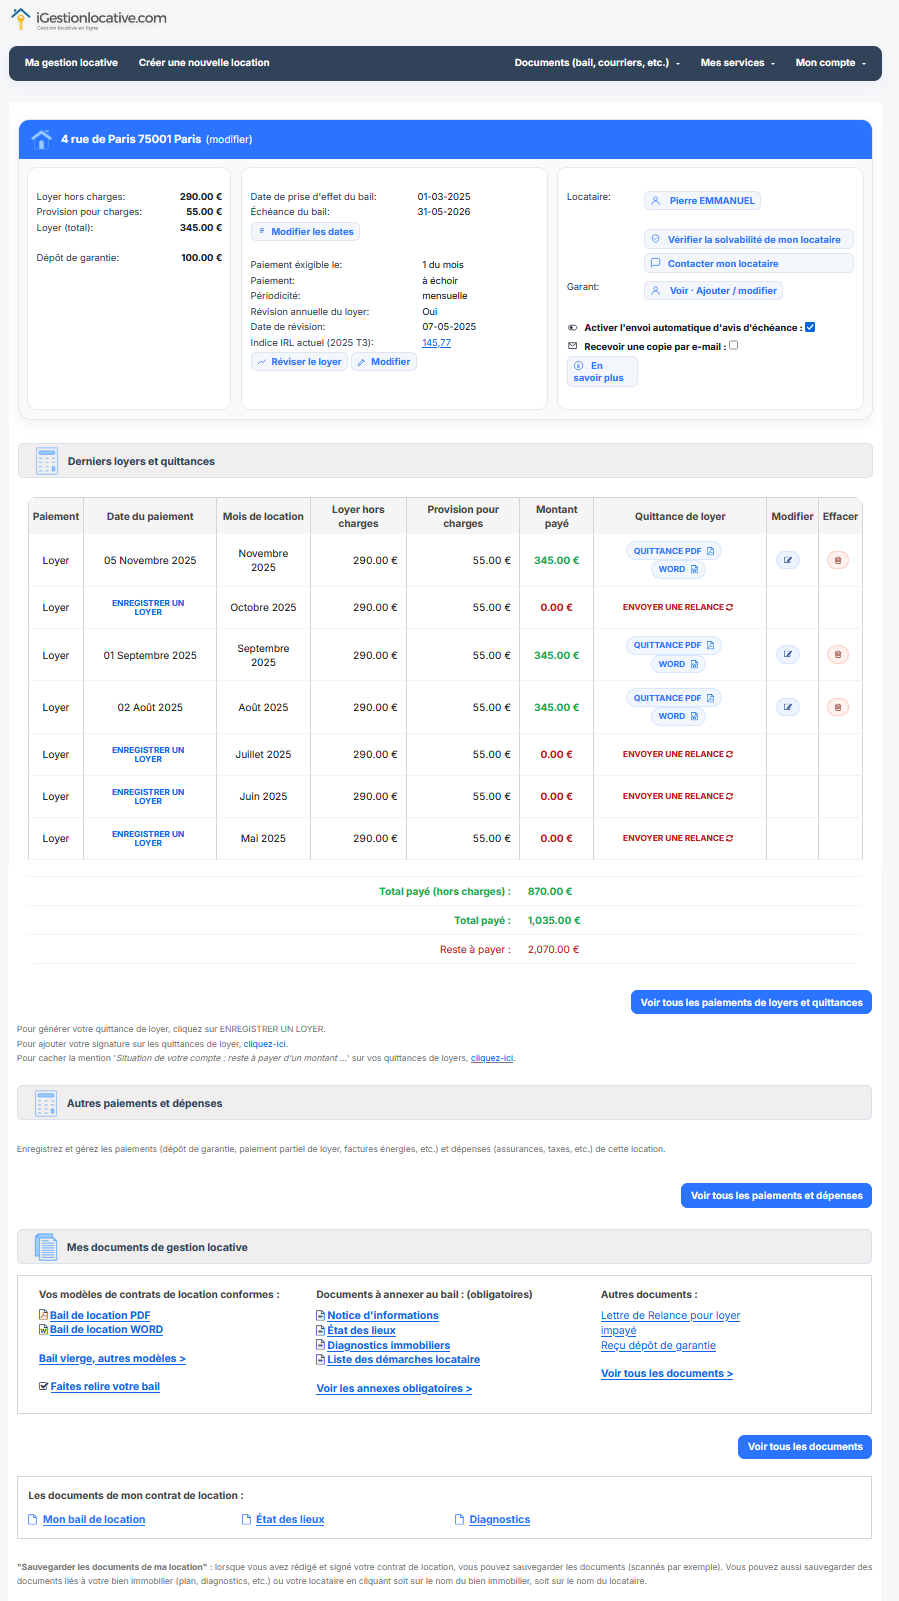Open Documents (bail, courriers, etc.) dropdown
The height and width of the screenshot is (1601, 899).
[597, 63]
